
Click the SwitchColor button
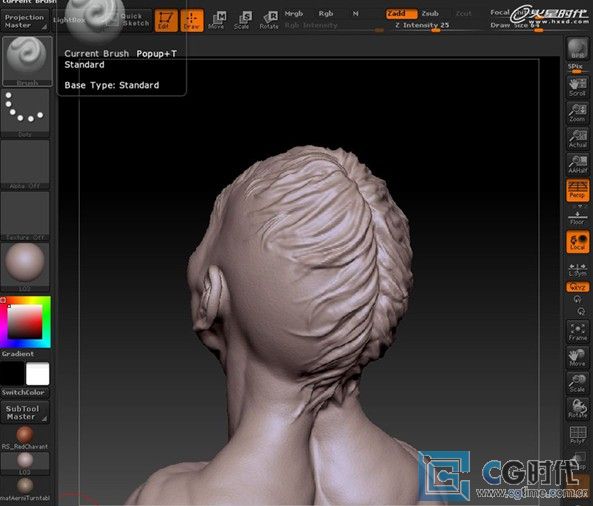pyautogui.click(x=23, y=393)
